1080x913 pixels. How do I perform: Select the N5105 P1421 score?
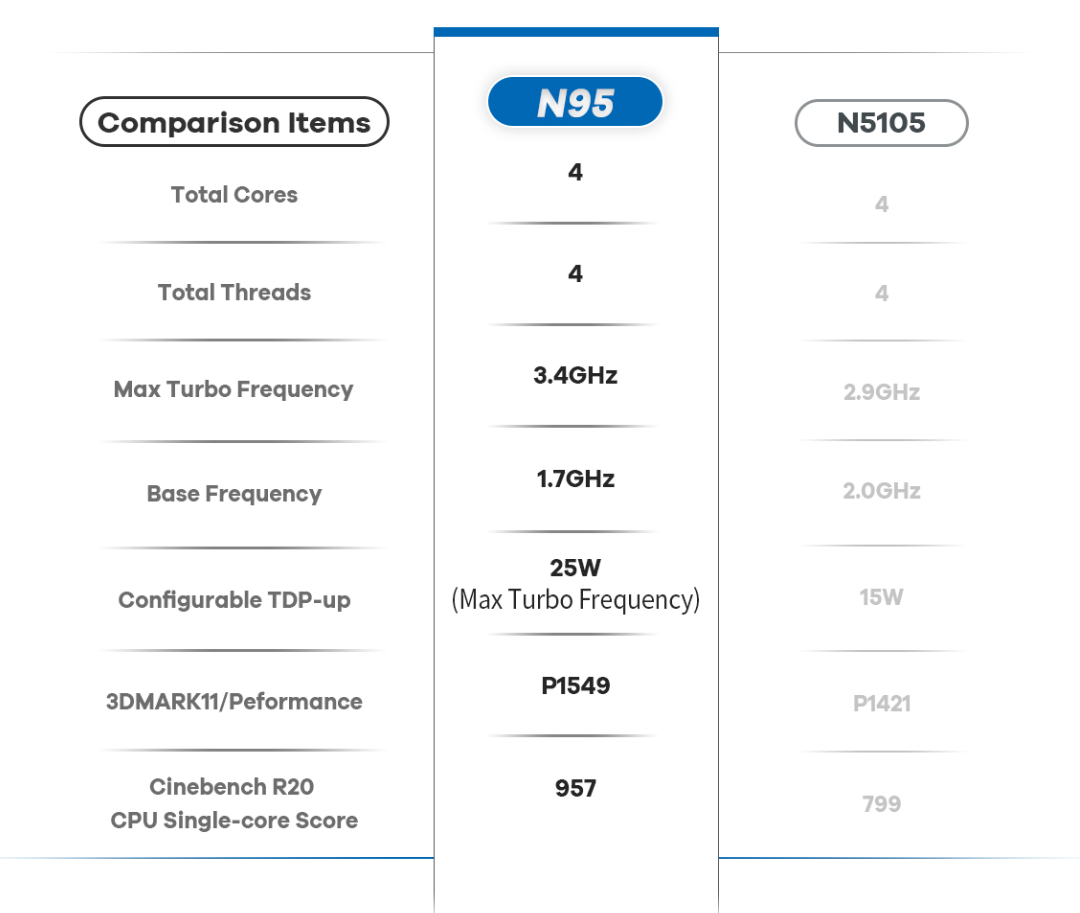point(882,704)
